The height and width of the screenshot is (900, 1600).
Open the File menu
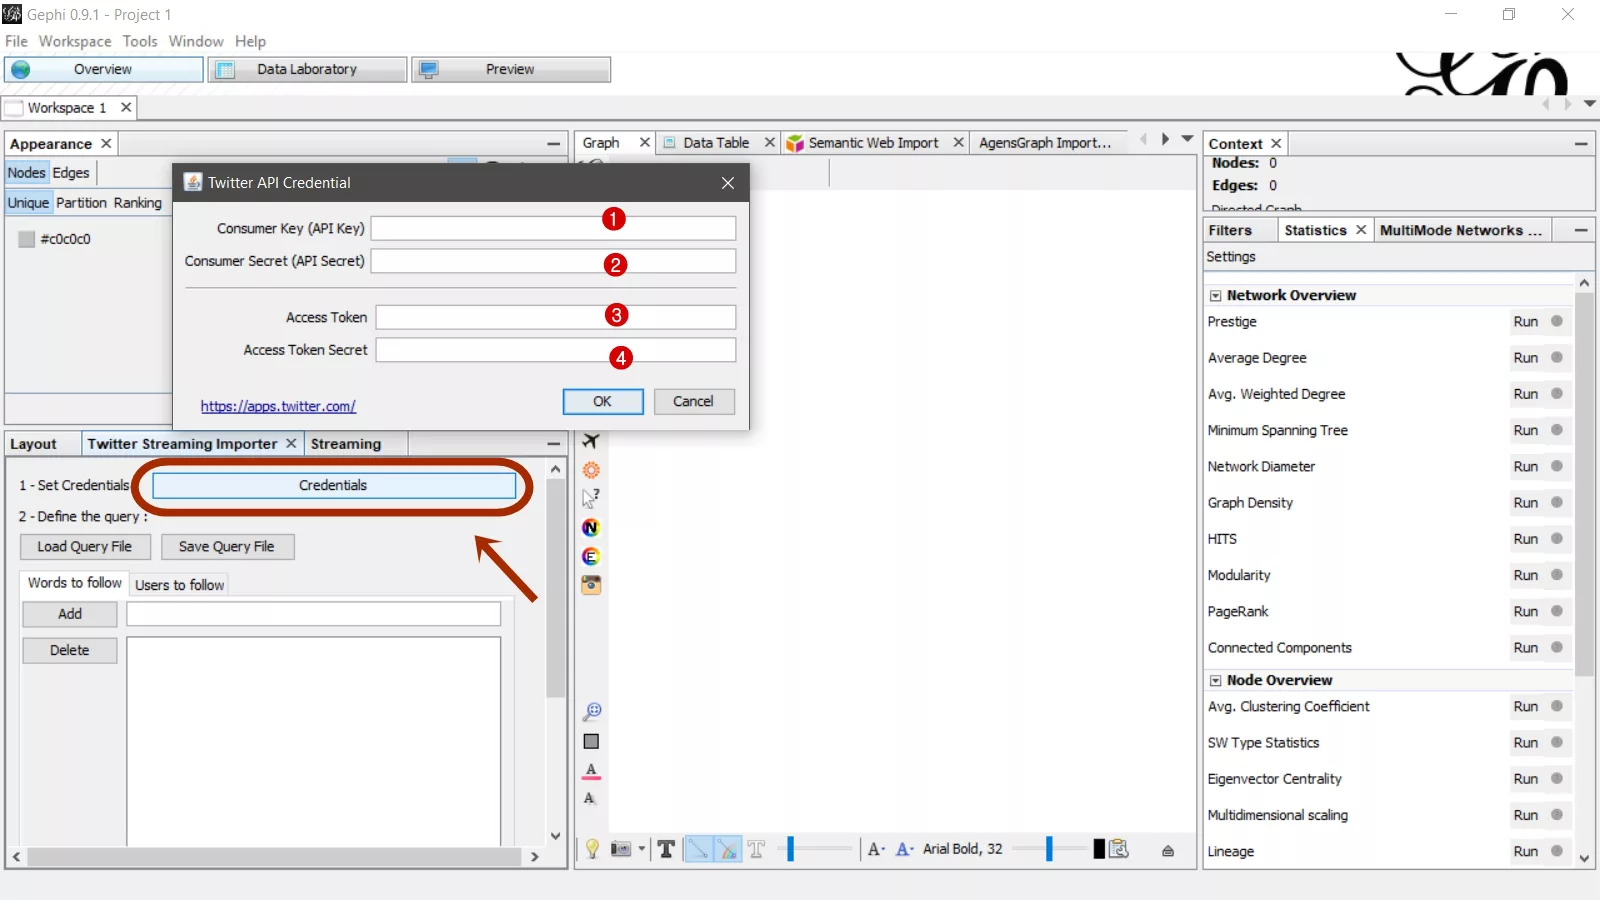16,41
